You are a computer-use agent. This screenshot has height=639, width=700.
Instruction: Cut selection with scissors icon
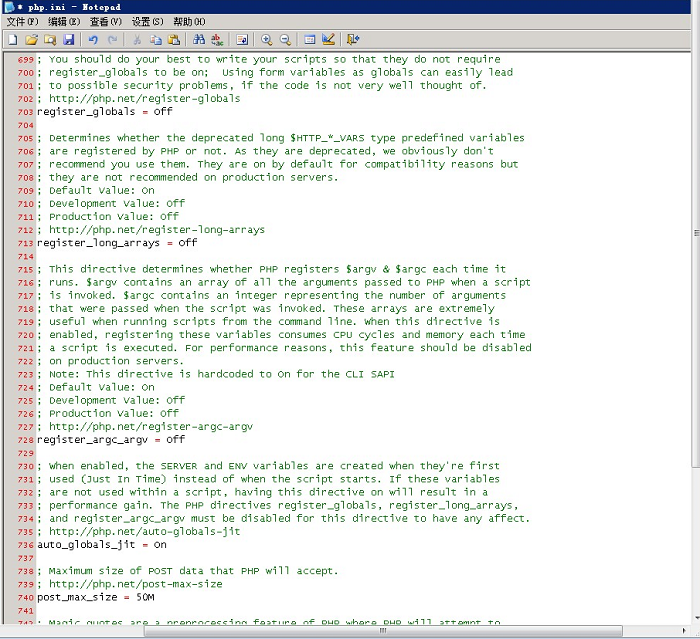tap(137, 40)
